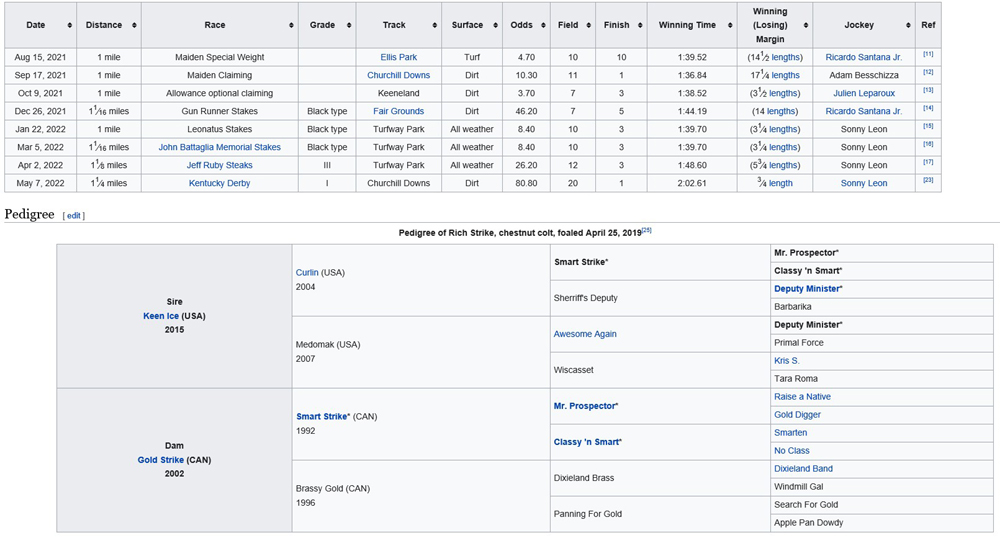
Task: Open the Kentucky Derby race link
Action: pos(219,183)
